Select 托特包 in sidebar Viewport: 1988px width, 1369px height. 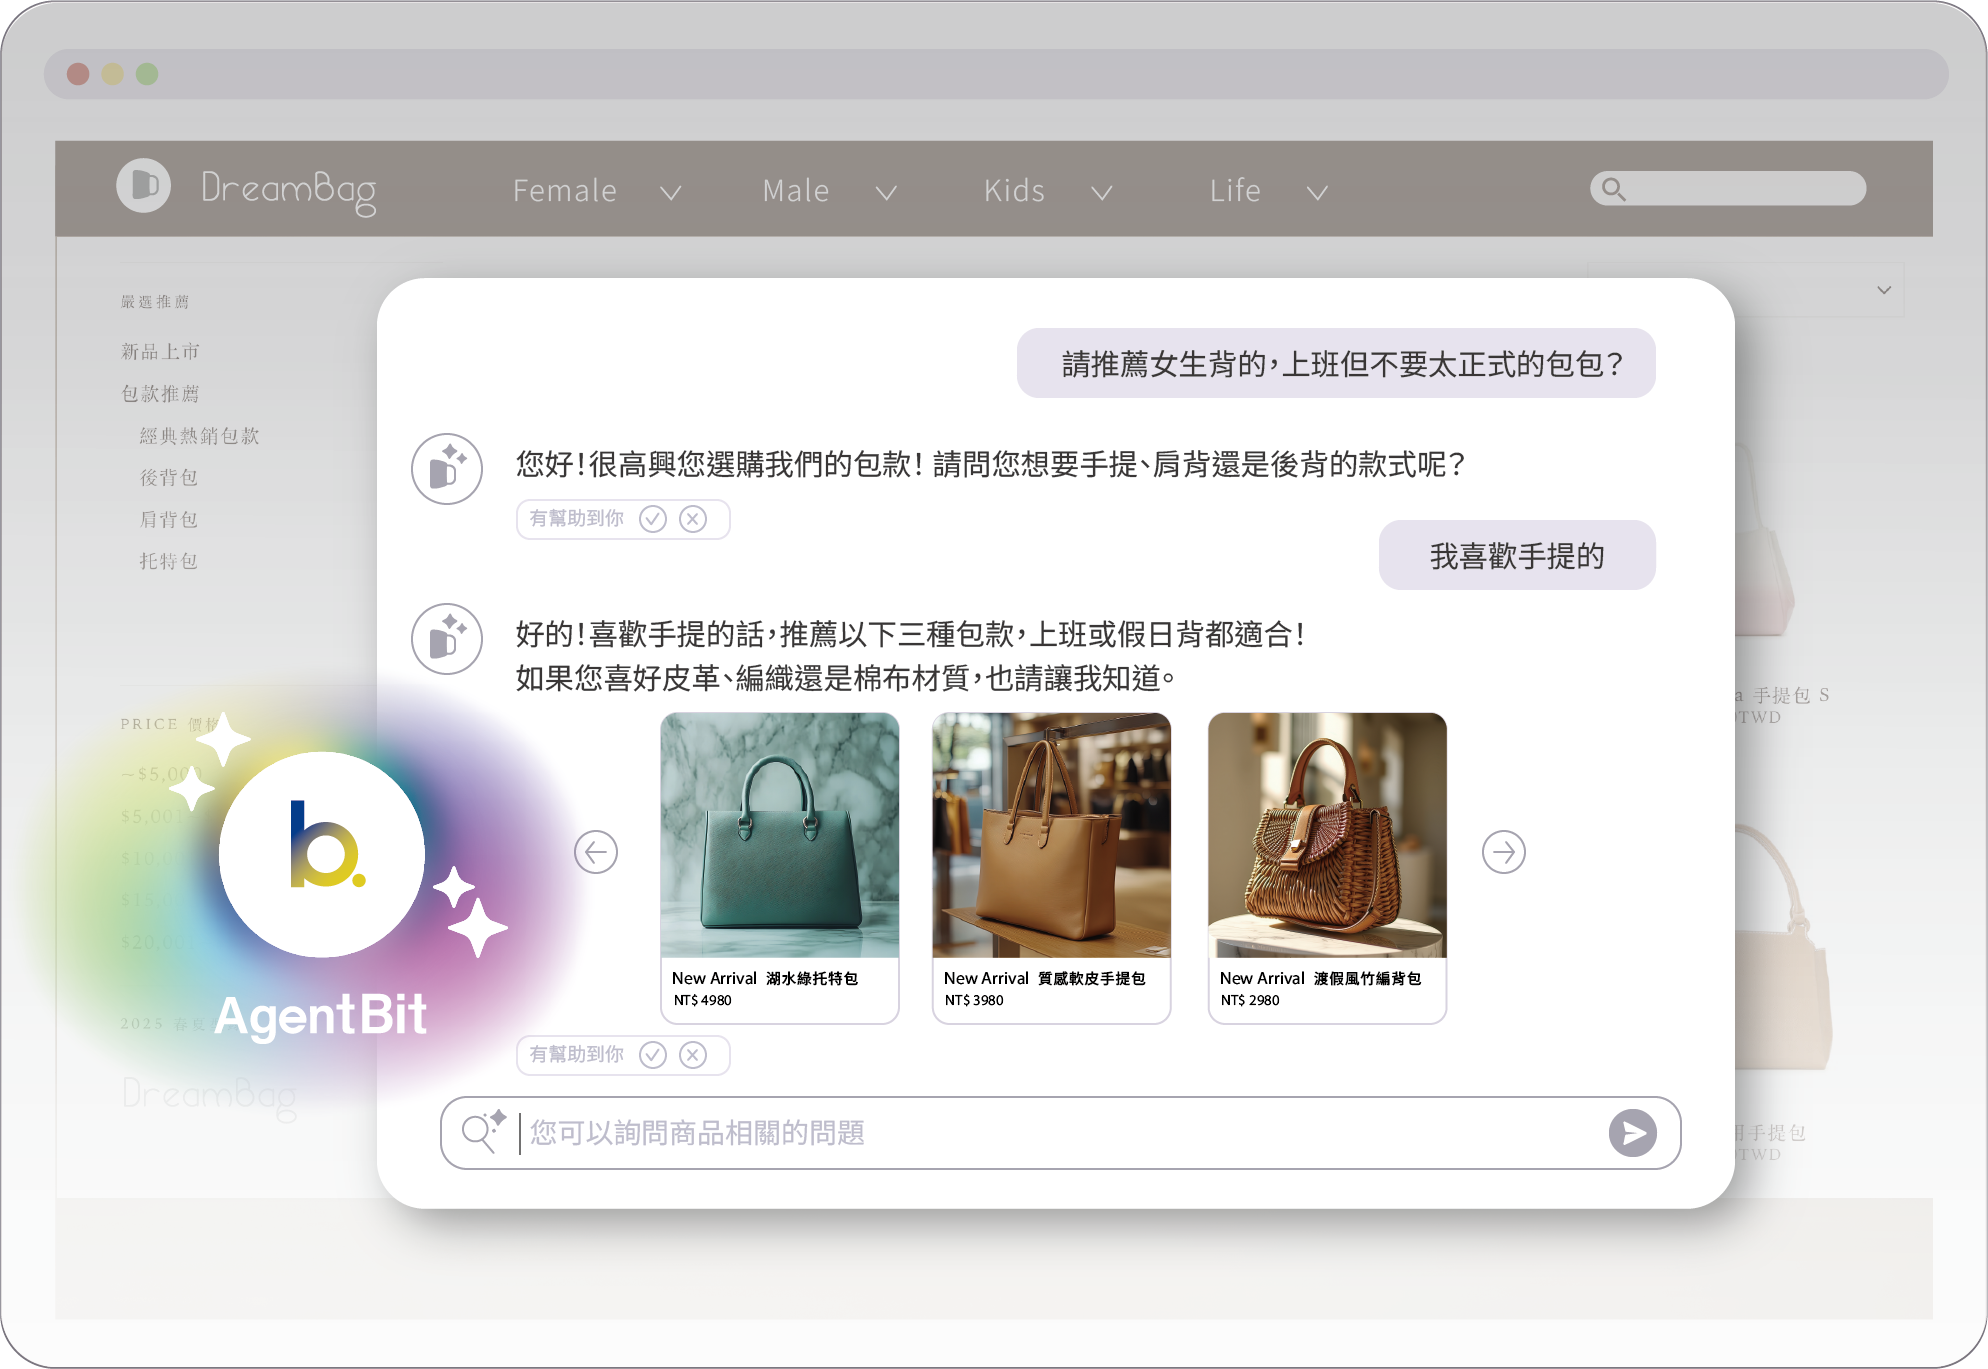(168, 562)
